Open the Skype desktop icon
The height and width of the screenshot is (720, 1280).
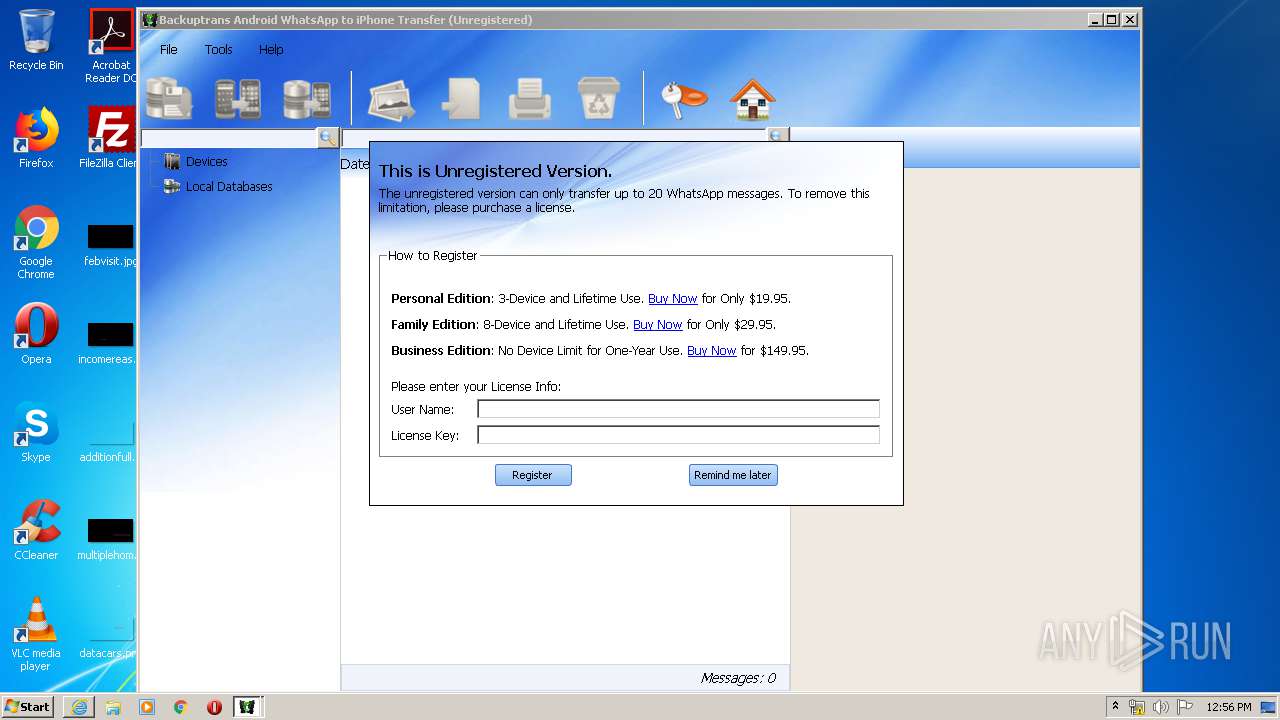click(x=36, y=432)
